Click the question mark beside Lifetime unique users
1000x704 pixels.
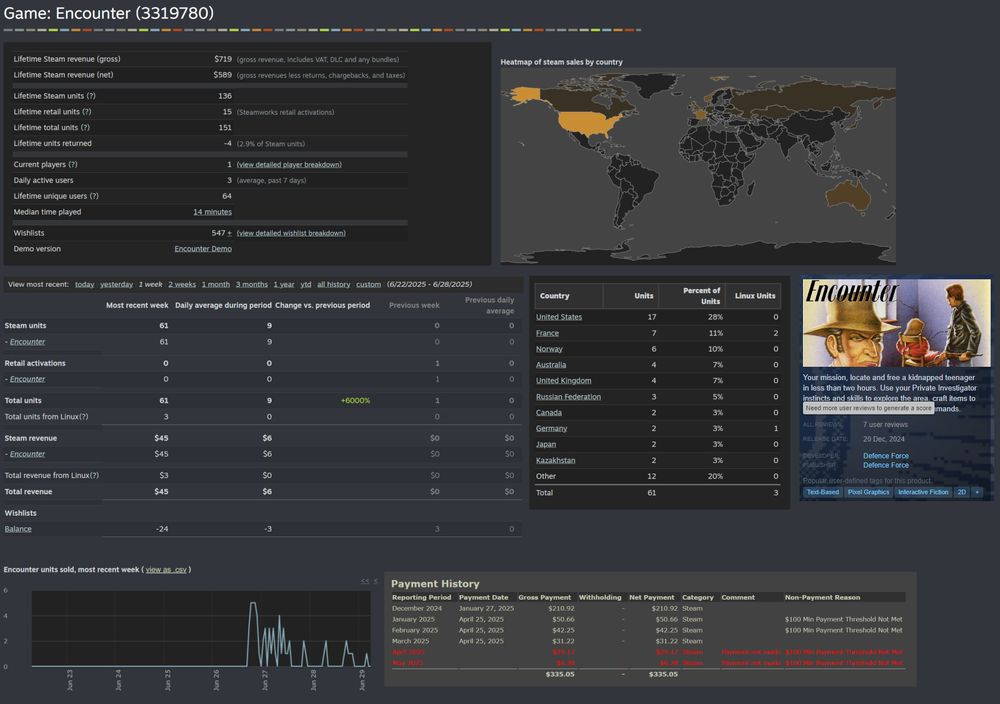[x=94, y=196]
